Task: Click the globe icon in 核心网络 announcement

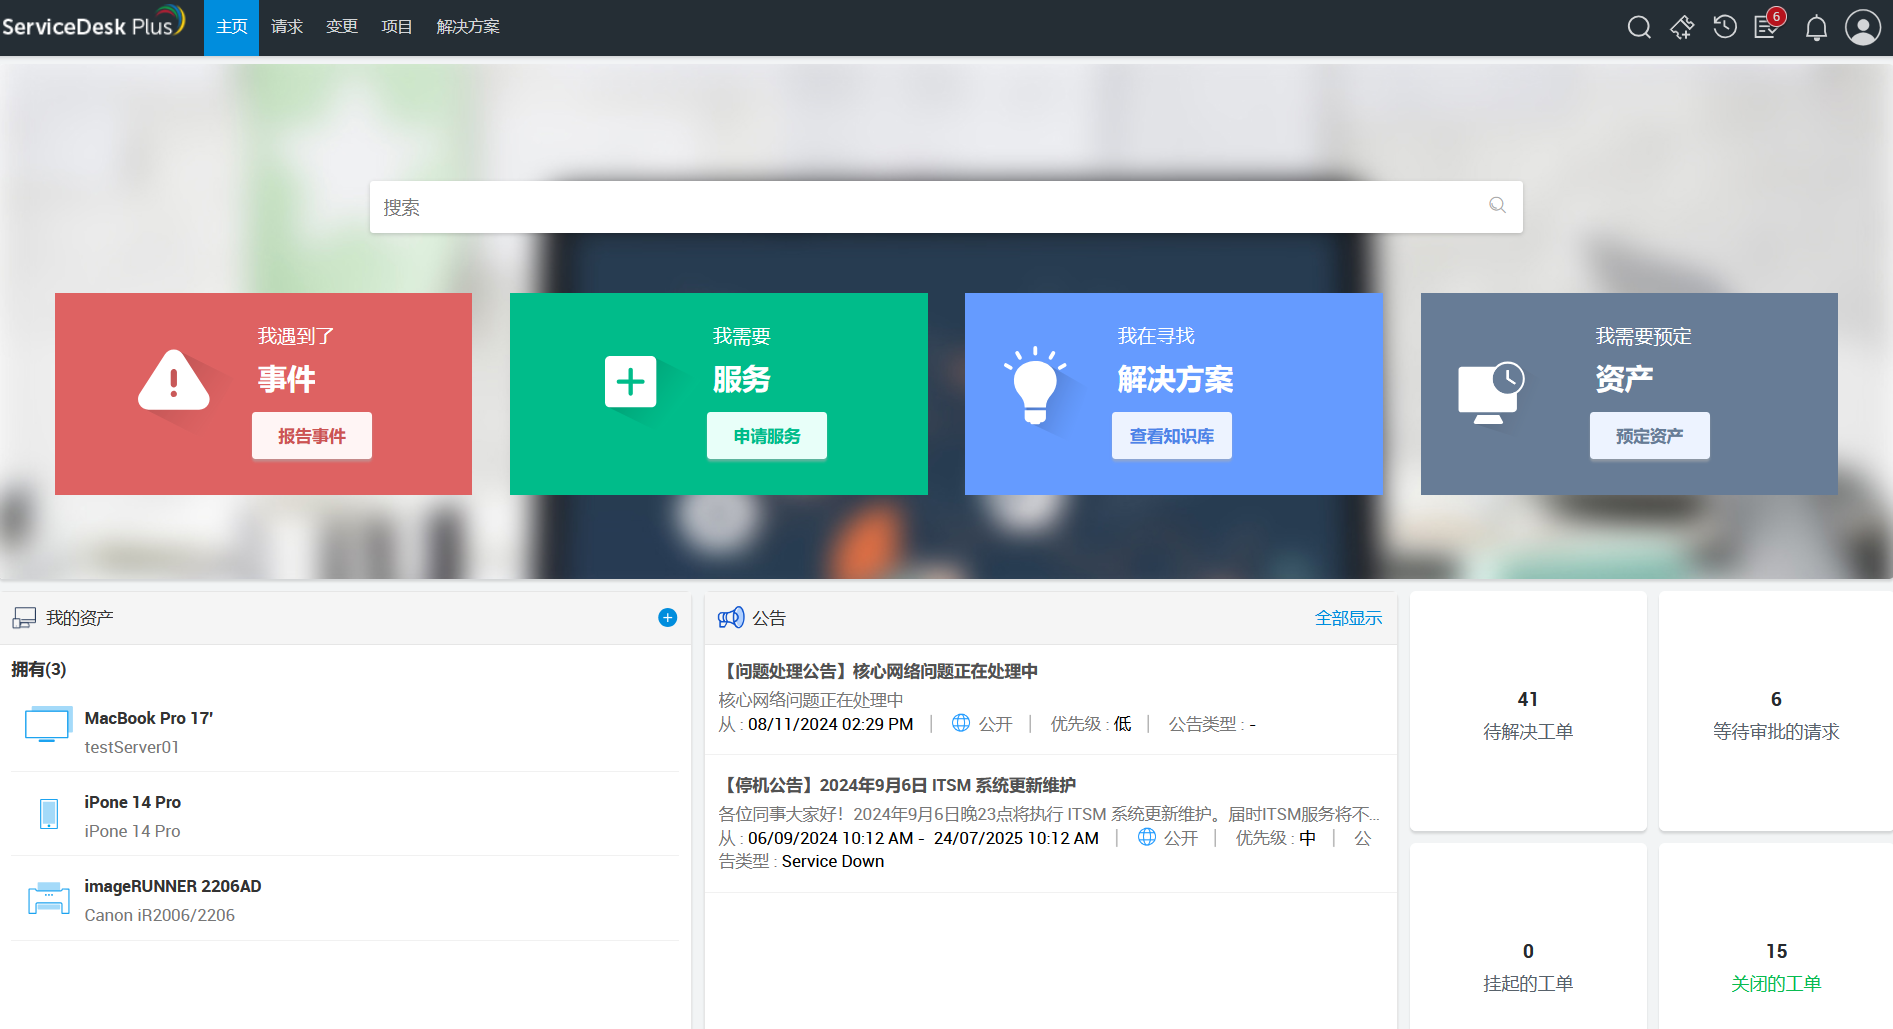Action: tap(961, 723)
